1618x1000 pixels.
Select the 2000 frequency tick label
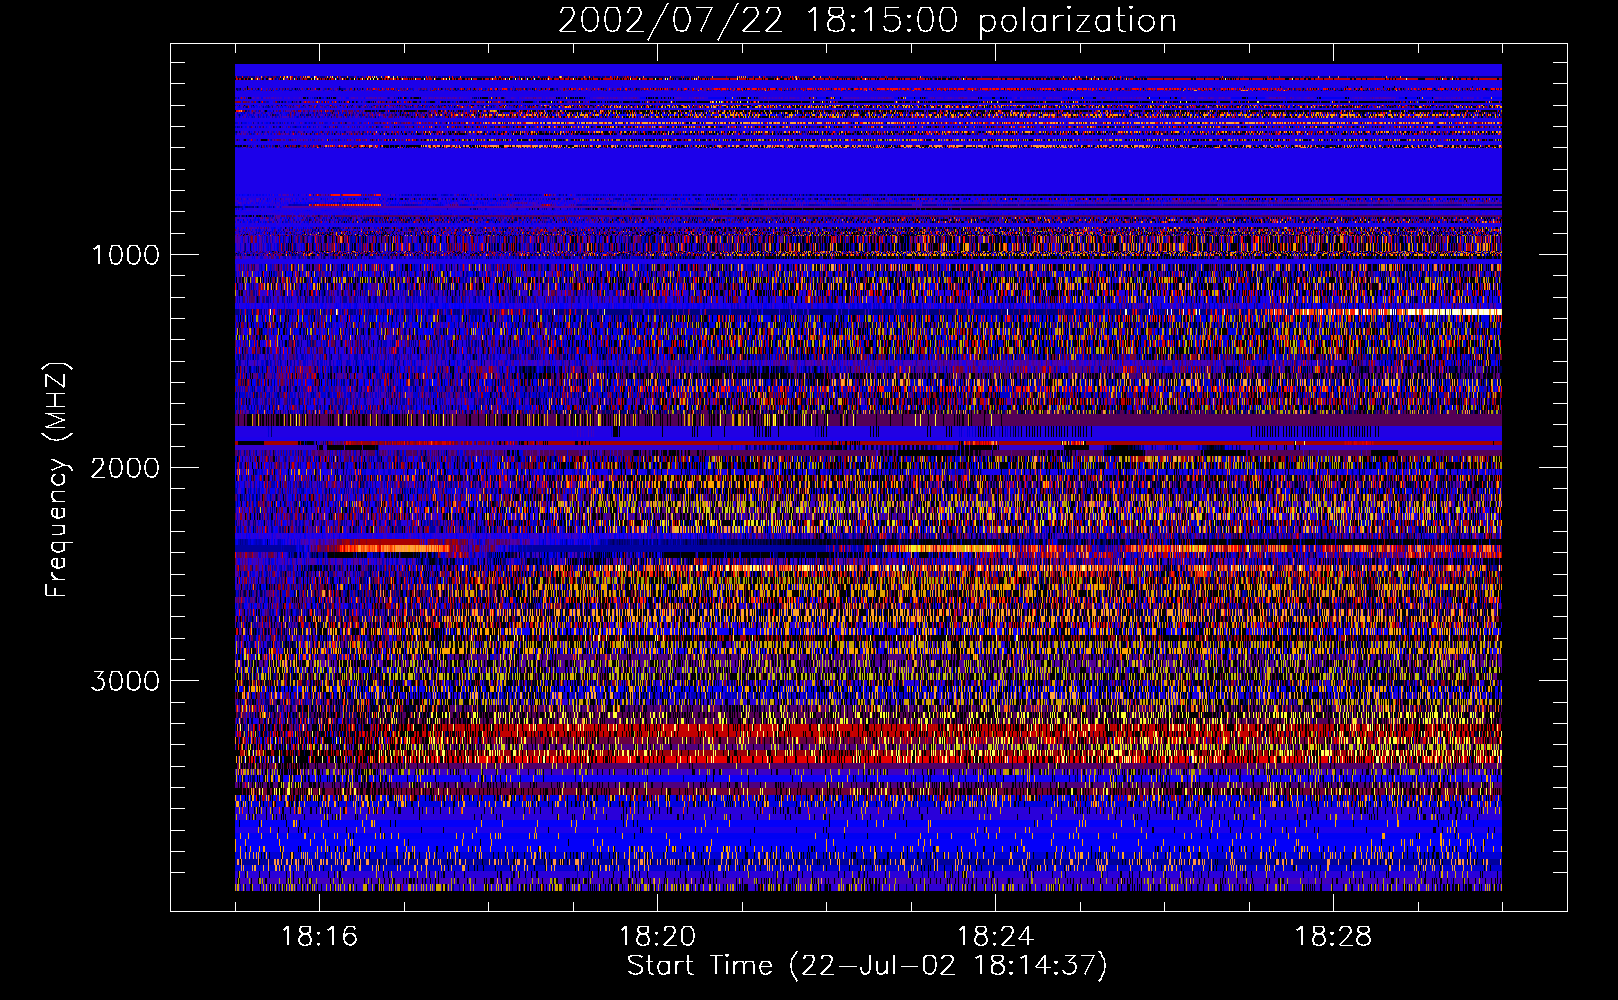pyautogui.click(x=125, y=468)
